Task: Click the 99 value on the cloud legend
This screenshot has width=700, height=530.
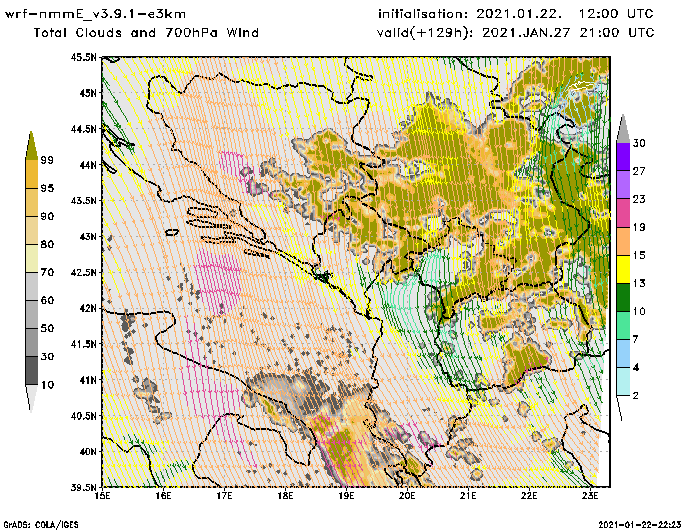Action: coord(47,160)
